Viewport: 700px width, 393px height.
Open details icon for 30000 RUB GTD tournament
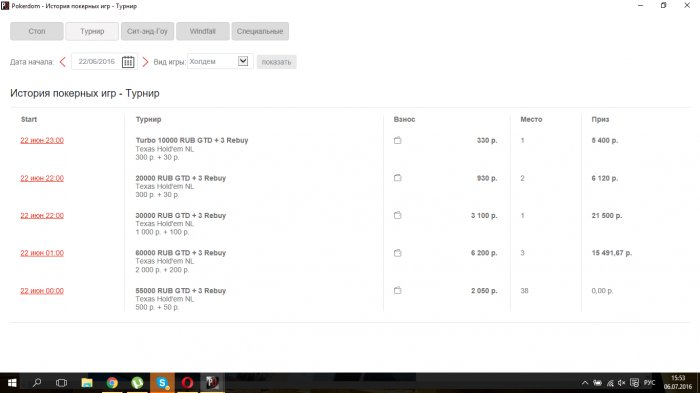point(397,215)
